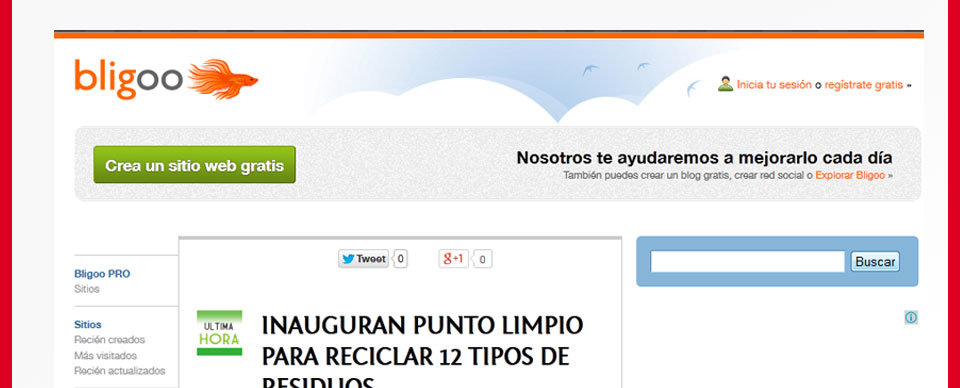Image resolution: width=960 pixels, height=388 pixels.
Task: Click the orange betta fish logo icon
Action: [223, 78]
